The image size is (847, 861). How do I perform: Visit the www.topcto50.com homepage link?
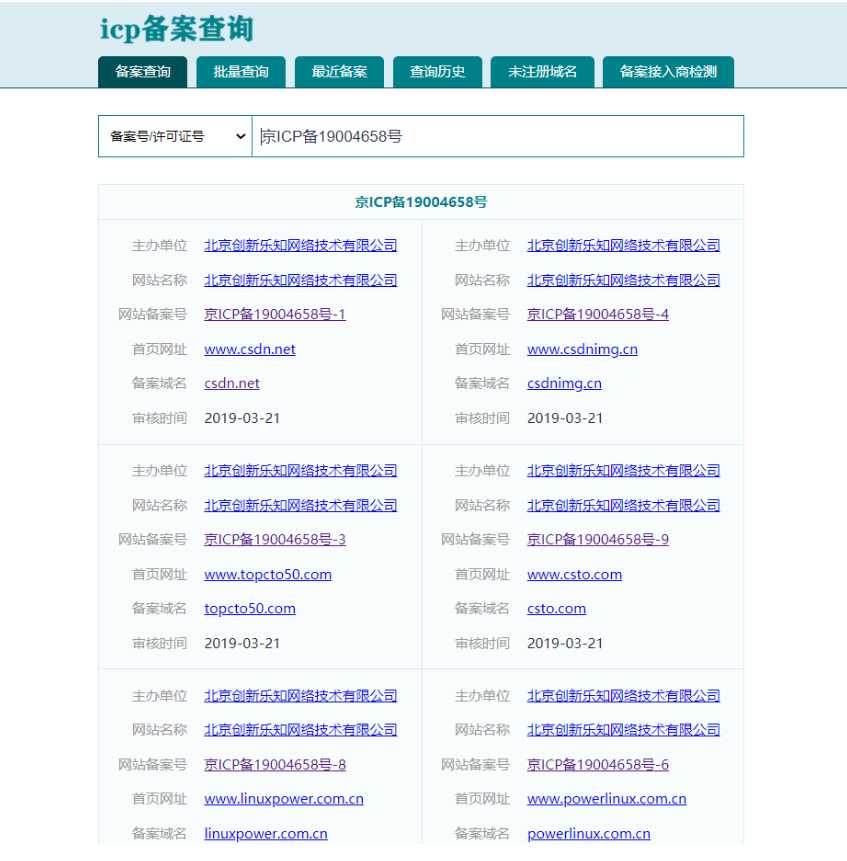click(x=268, y=574)
